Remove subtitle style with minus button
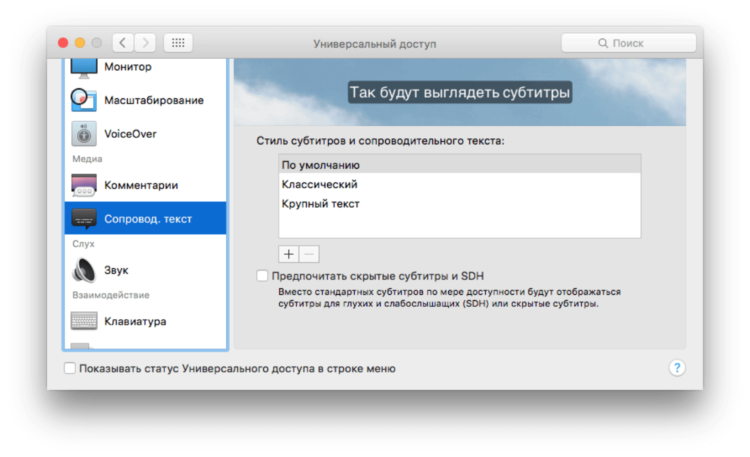This screenshot has height=457, width=750. (309, 254)
